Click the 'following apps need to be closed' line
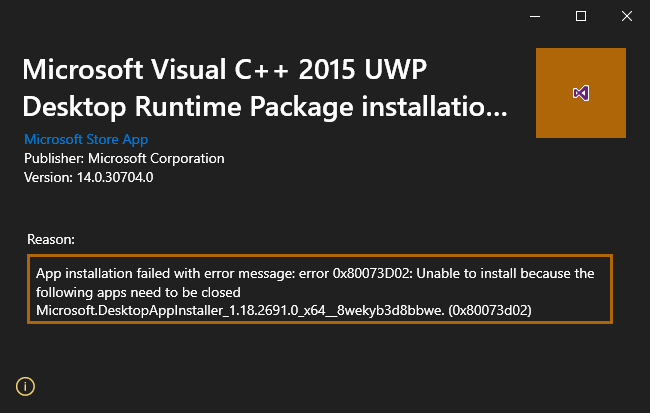650x413 pixels. [138, 292]
